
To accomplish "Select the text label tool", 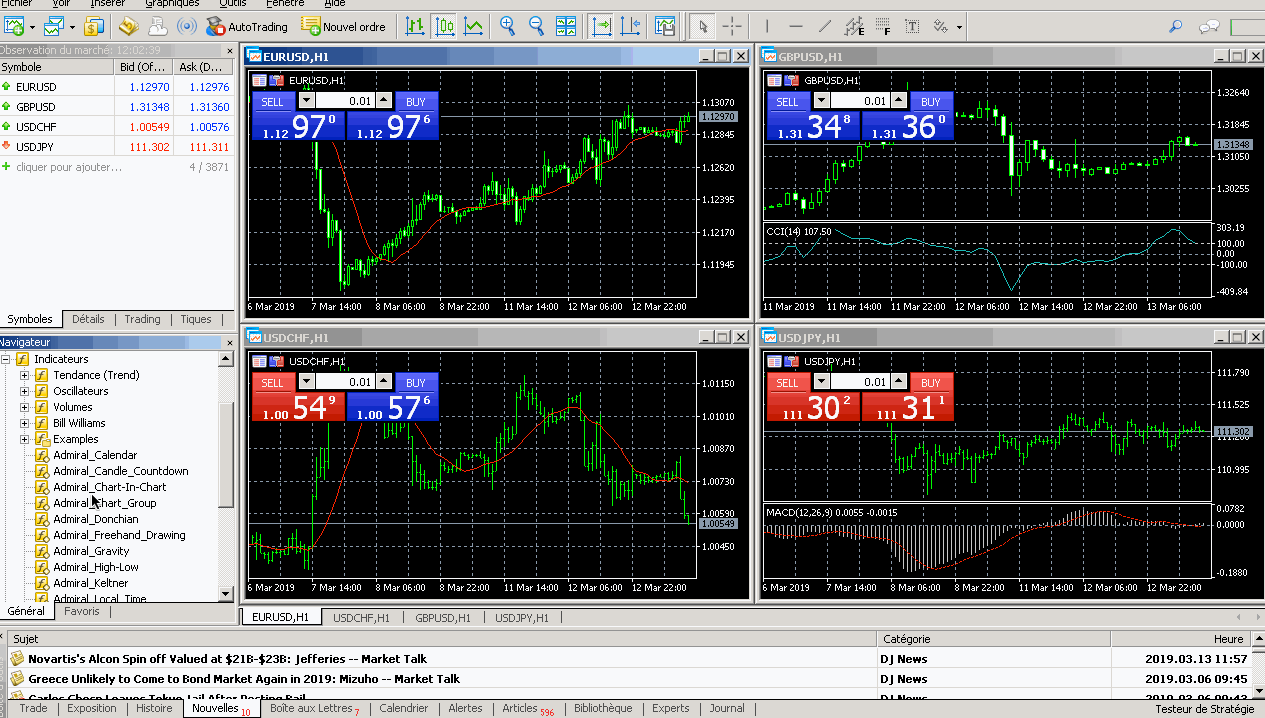I will click(x=912, y=27).
